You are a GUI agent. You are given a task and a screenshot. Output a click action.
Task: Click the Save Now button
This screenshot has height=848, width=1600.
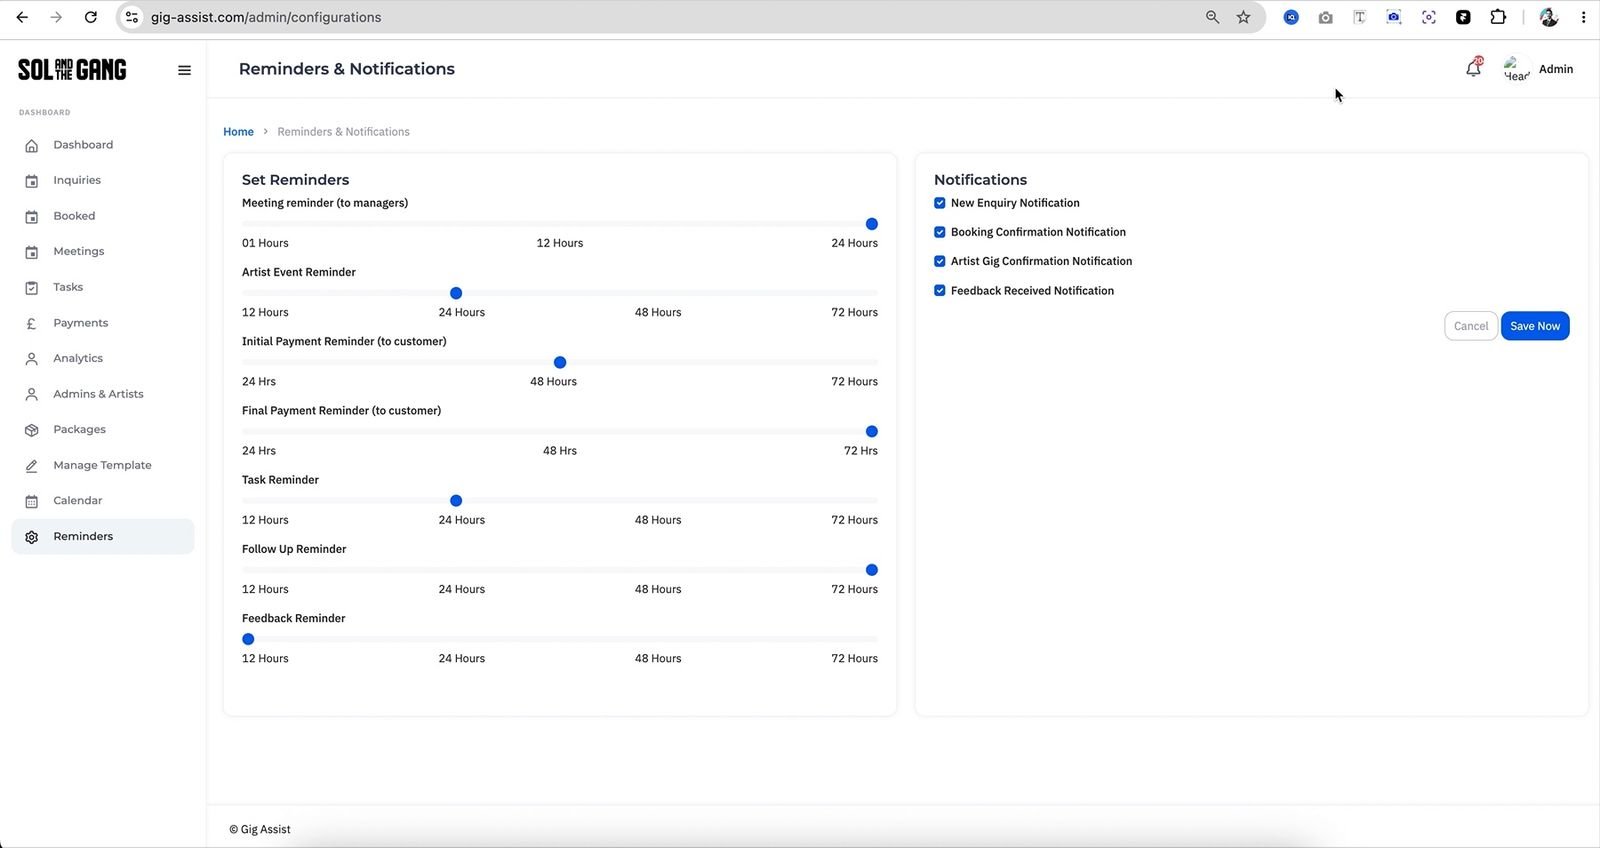pos(1535,326)
